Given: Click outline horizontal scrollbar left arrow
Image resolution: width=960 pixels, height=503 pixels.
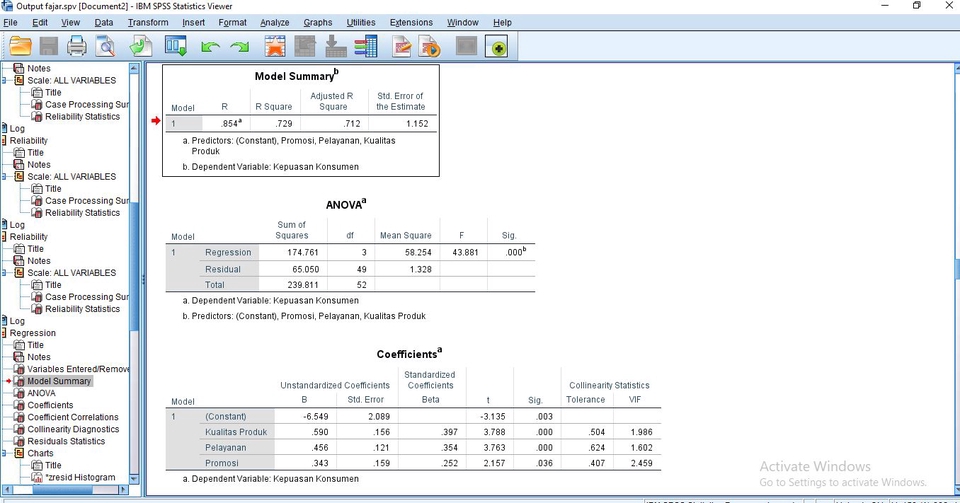Looking at the screenshot, I should (7, 490).
